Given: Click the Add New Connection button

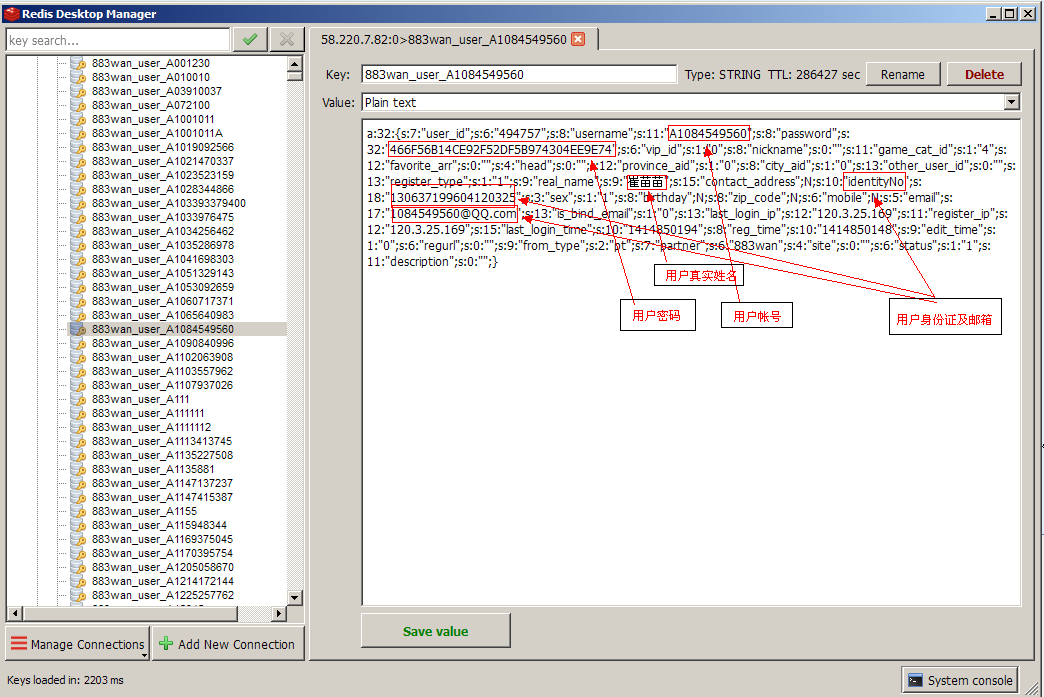Looking at the screenshot, I should point(228,644).
